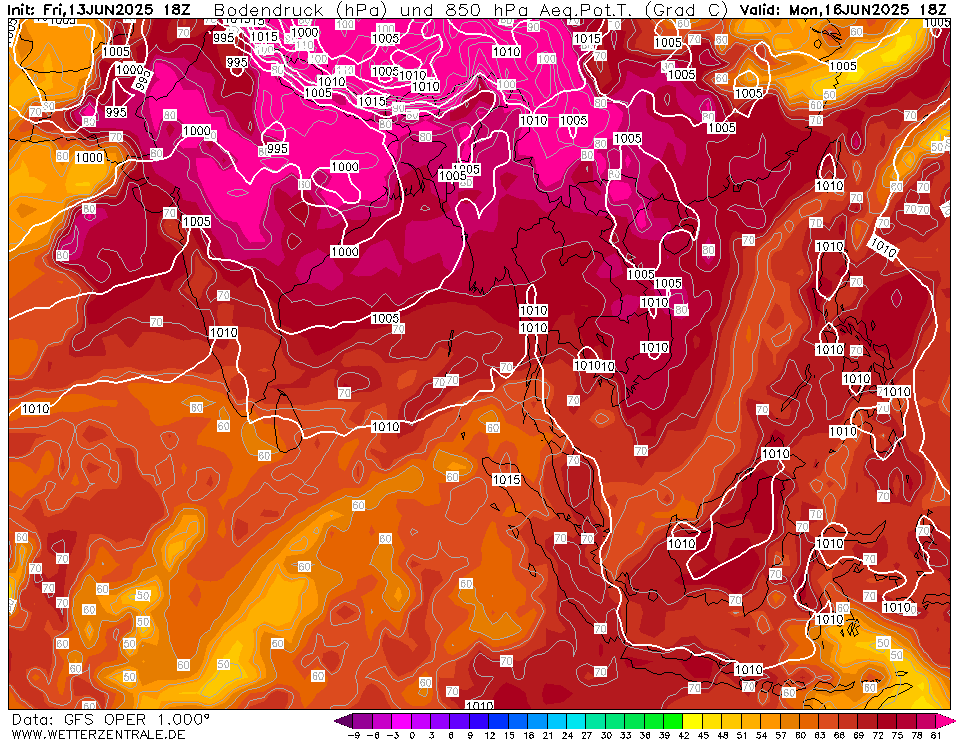Click the dark purple arrow at legend's left end
This screenshot has height=741, width=959.
343,720
